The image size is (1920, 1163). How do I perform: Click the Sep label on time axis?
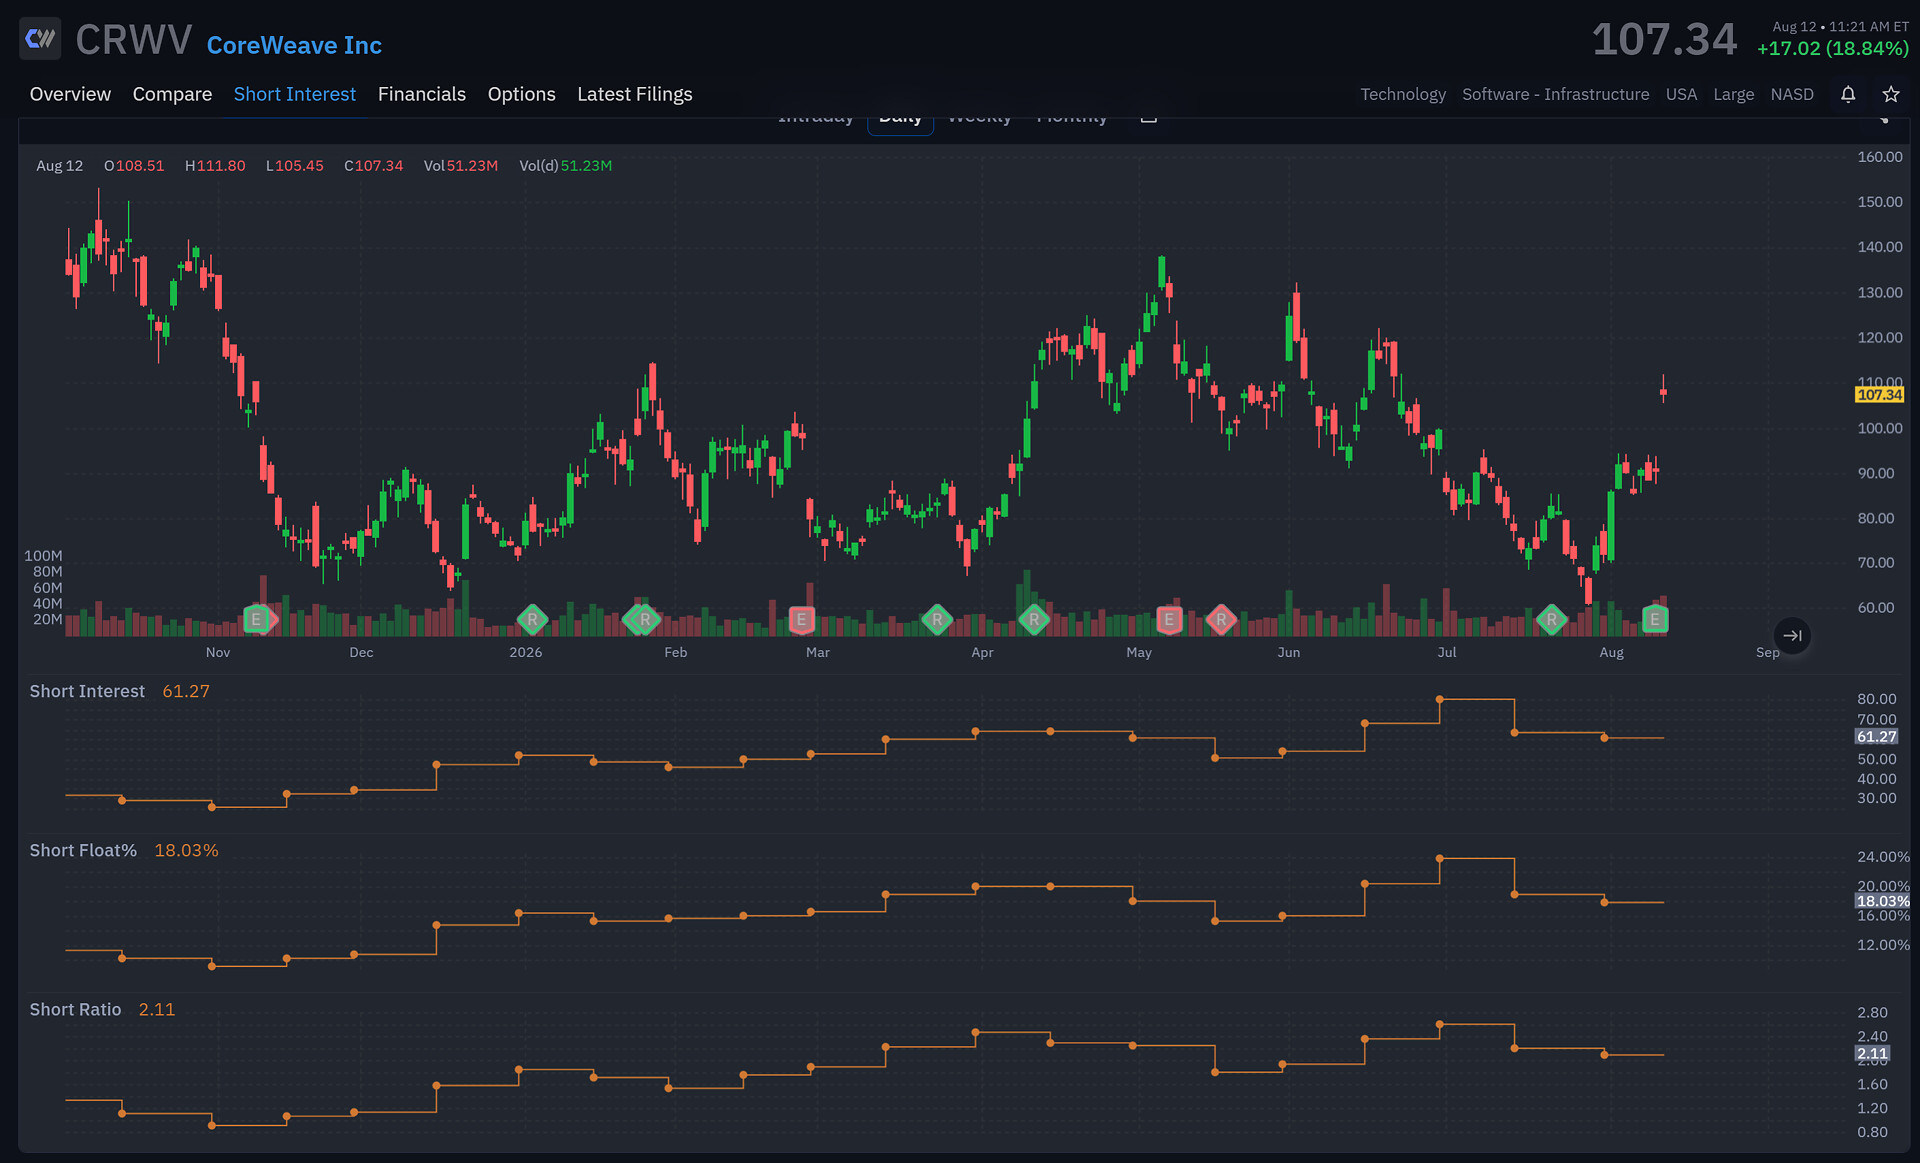click(1767, 652)
